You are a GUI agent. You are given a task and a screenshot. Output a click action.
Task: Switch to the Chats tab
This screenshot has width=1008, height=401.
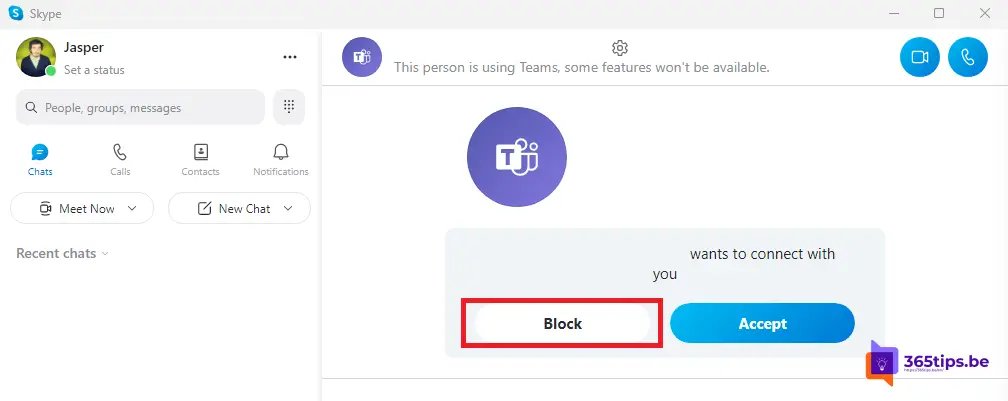40,160
